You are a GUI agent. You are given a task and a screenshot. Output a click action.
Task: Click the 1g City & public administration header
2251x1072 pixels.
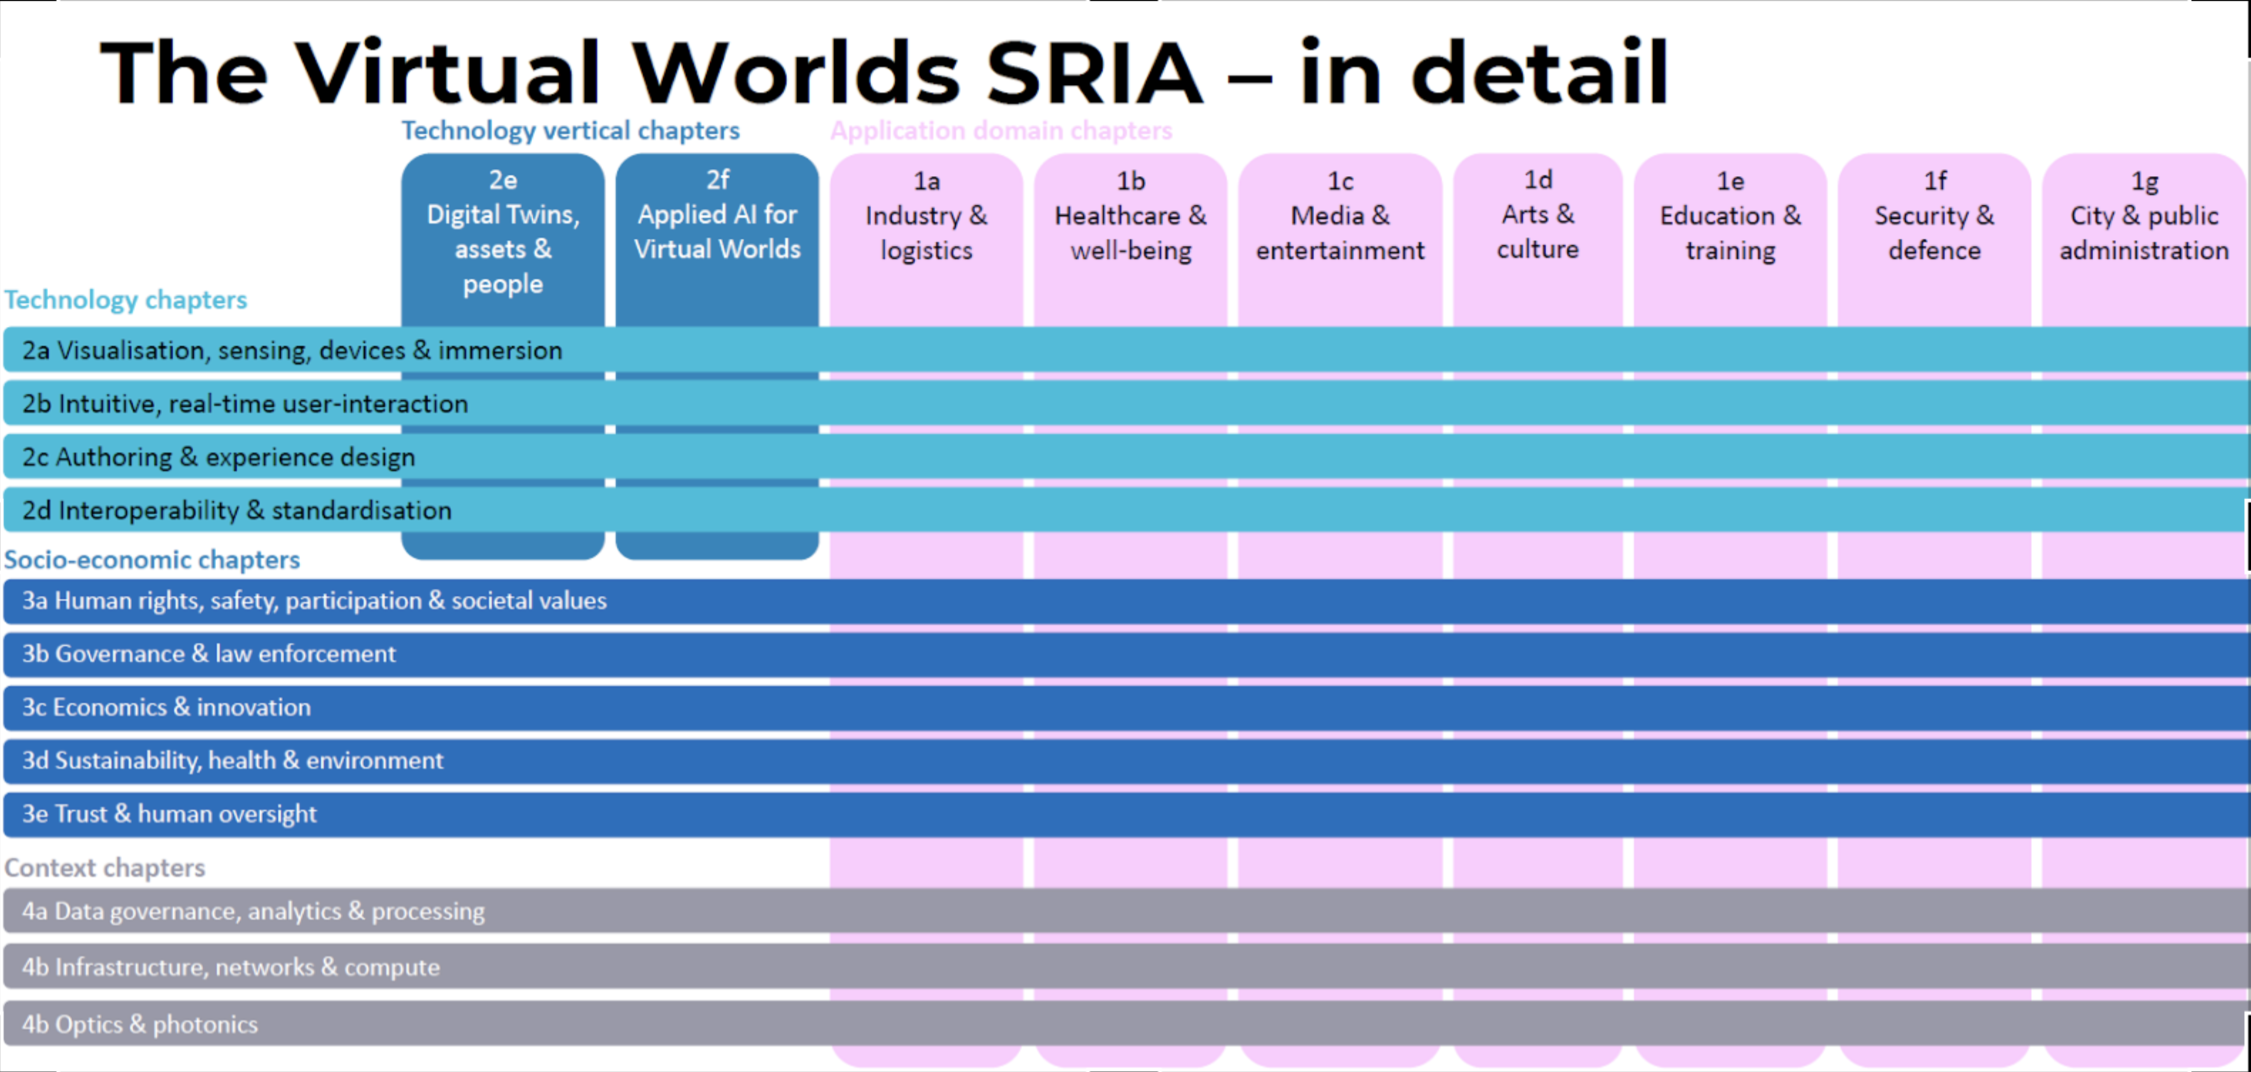(x=2143, y=216)
